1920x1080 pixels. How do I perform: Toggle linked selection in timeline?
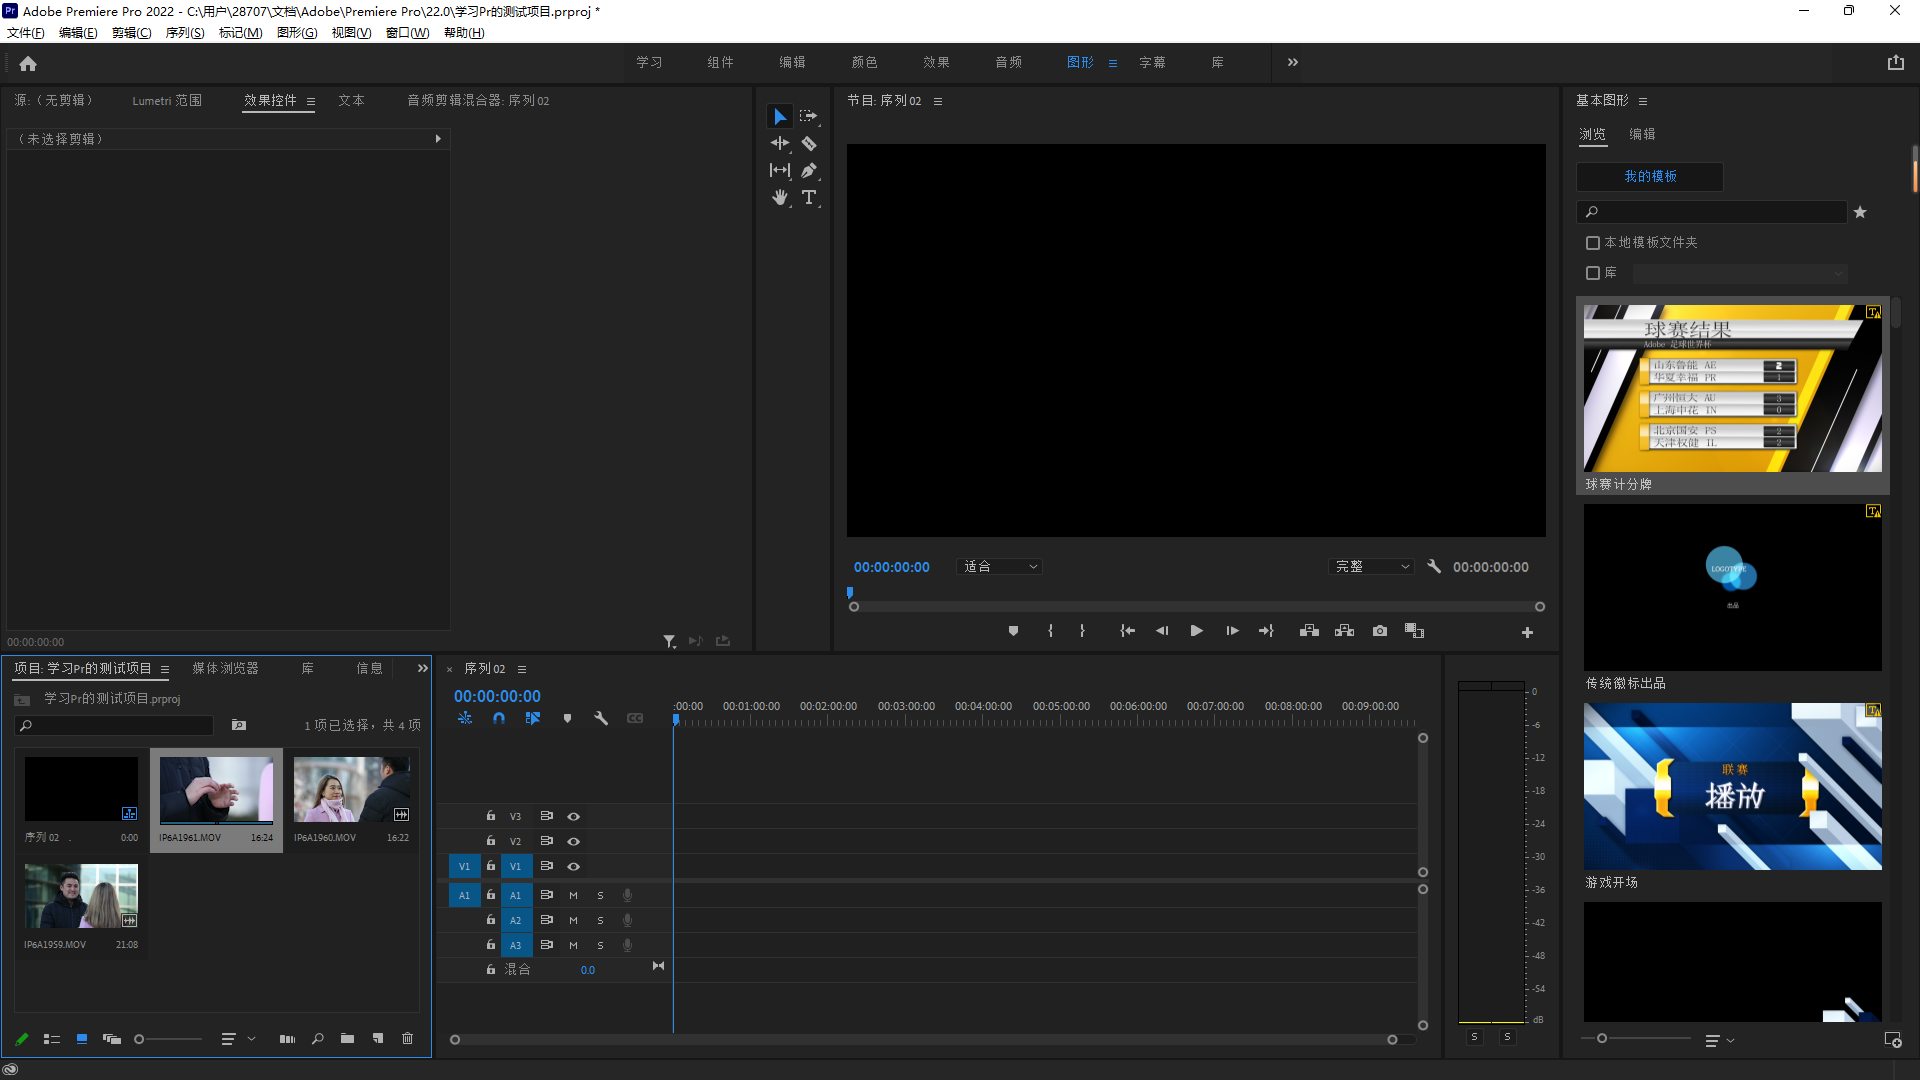point(533,718)
